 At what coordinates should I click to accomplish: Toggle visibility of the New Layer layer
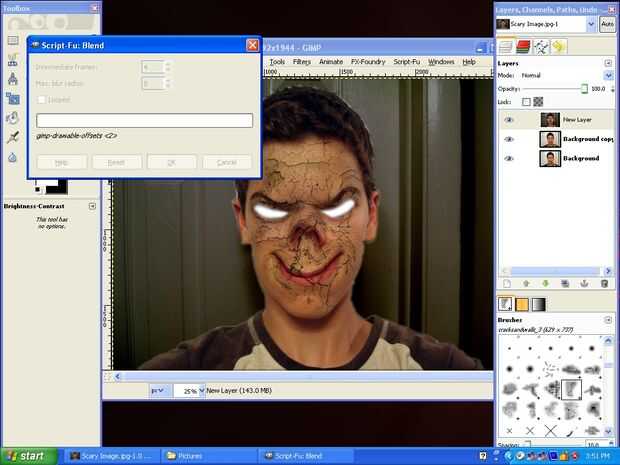click(509, 120)
